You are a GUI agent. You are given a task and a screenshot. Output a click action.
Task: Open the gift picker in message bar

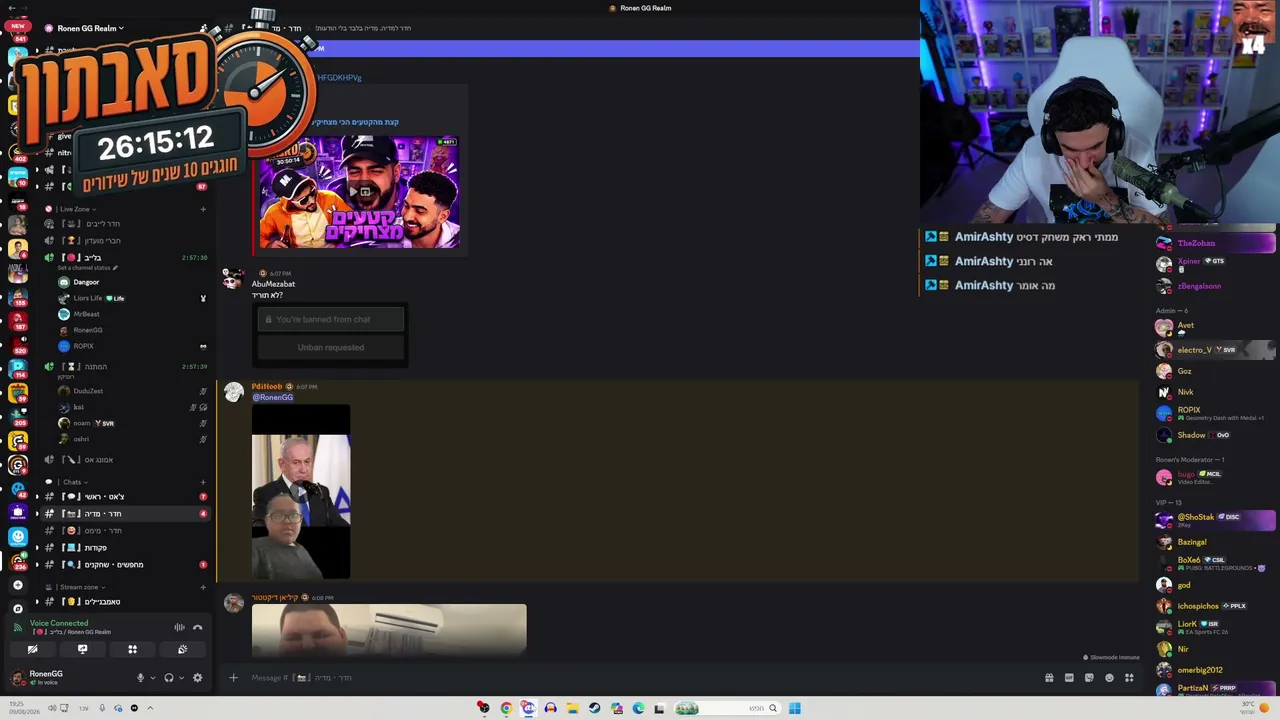point(1049,678)
